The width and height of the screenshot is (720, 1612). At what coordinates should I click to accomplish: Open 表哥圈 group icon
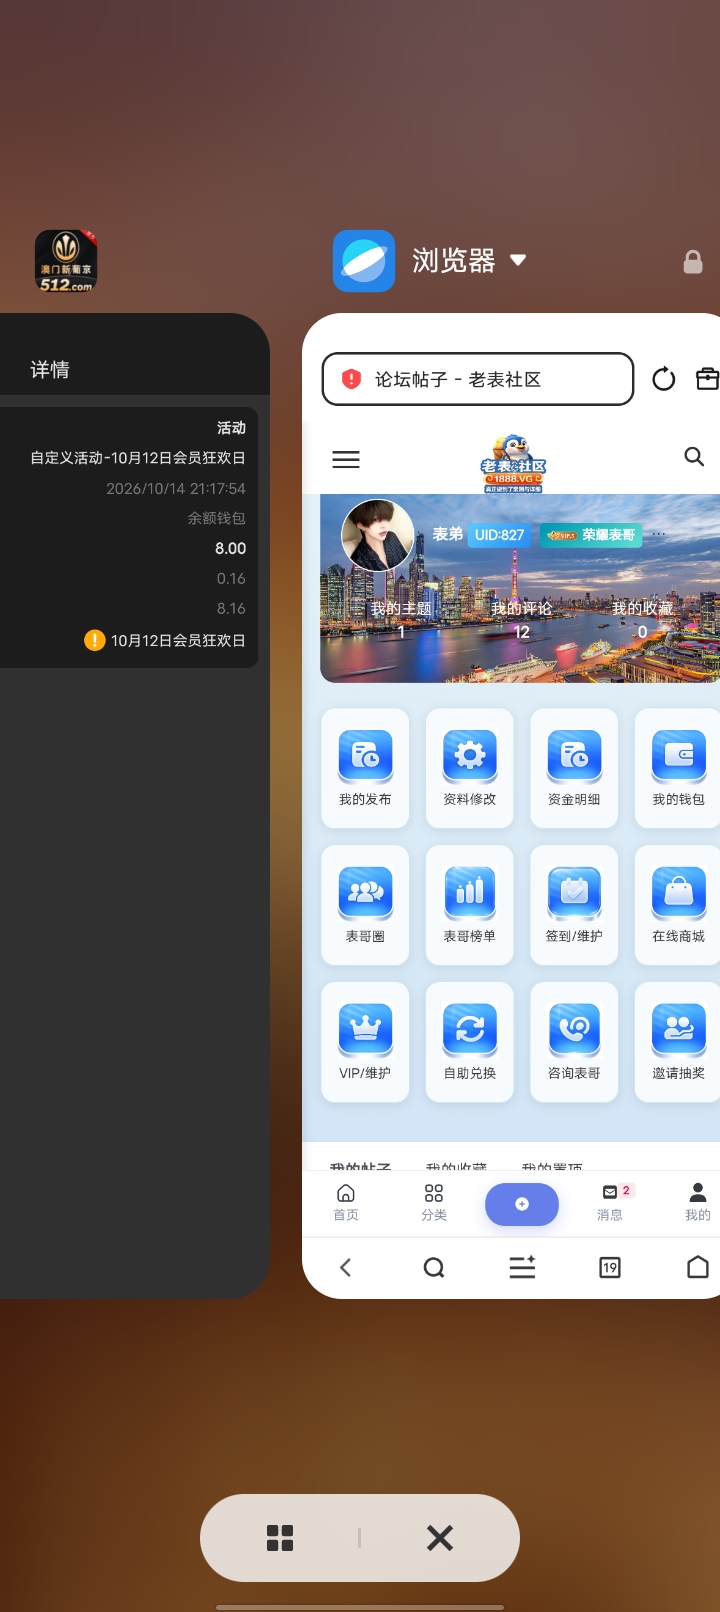pyautogui.click(x=365, y=892)
